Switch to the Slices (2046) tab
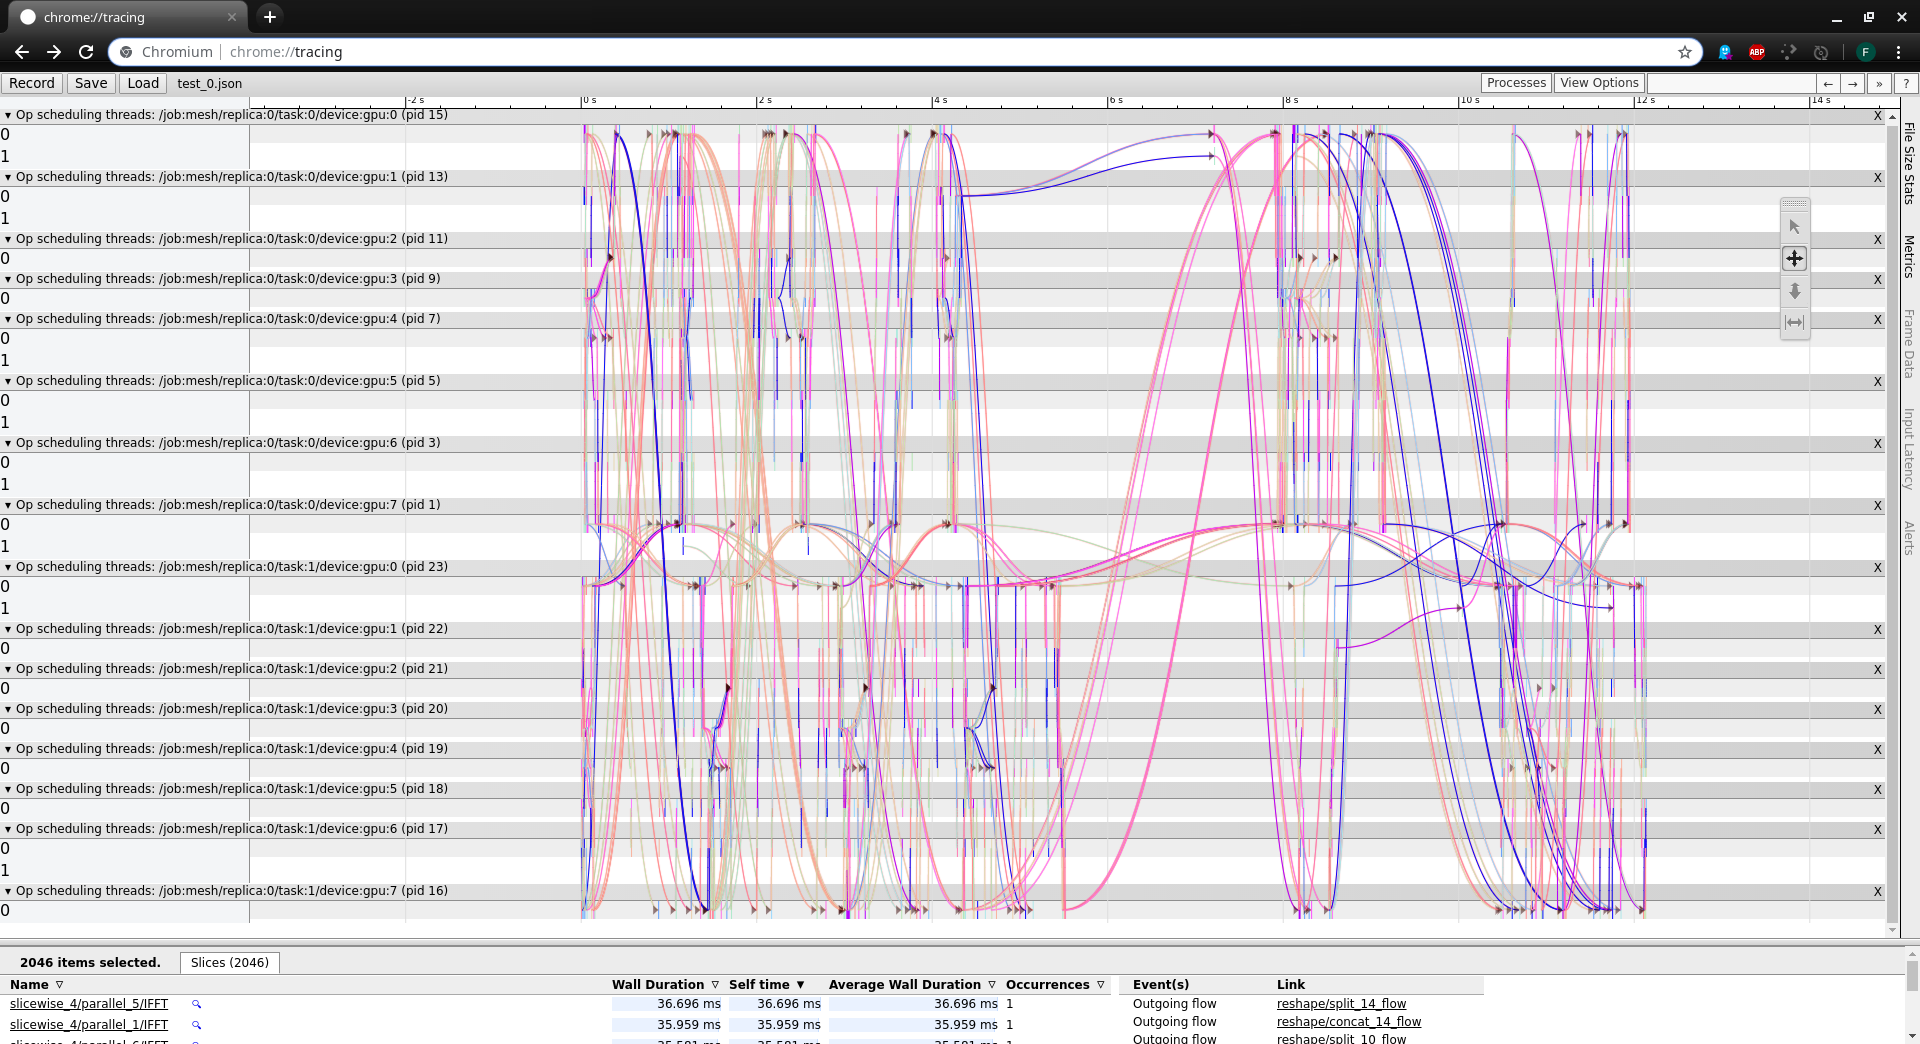Image resolution: width=1920 pixels, height=1044 pixels. pos(230,963)
